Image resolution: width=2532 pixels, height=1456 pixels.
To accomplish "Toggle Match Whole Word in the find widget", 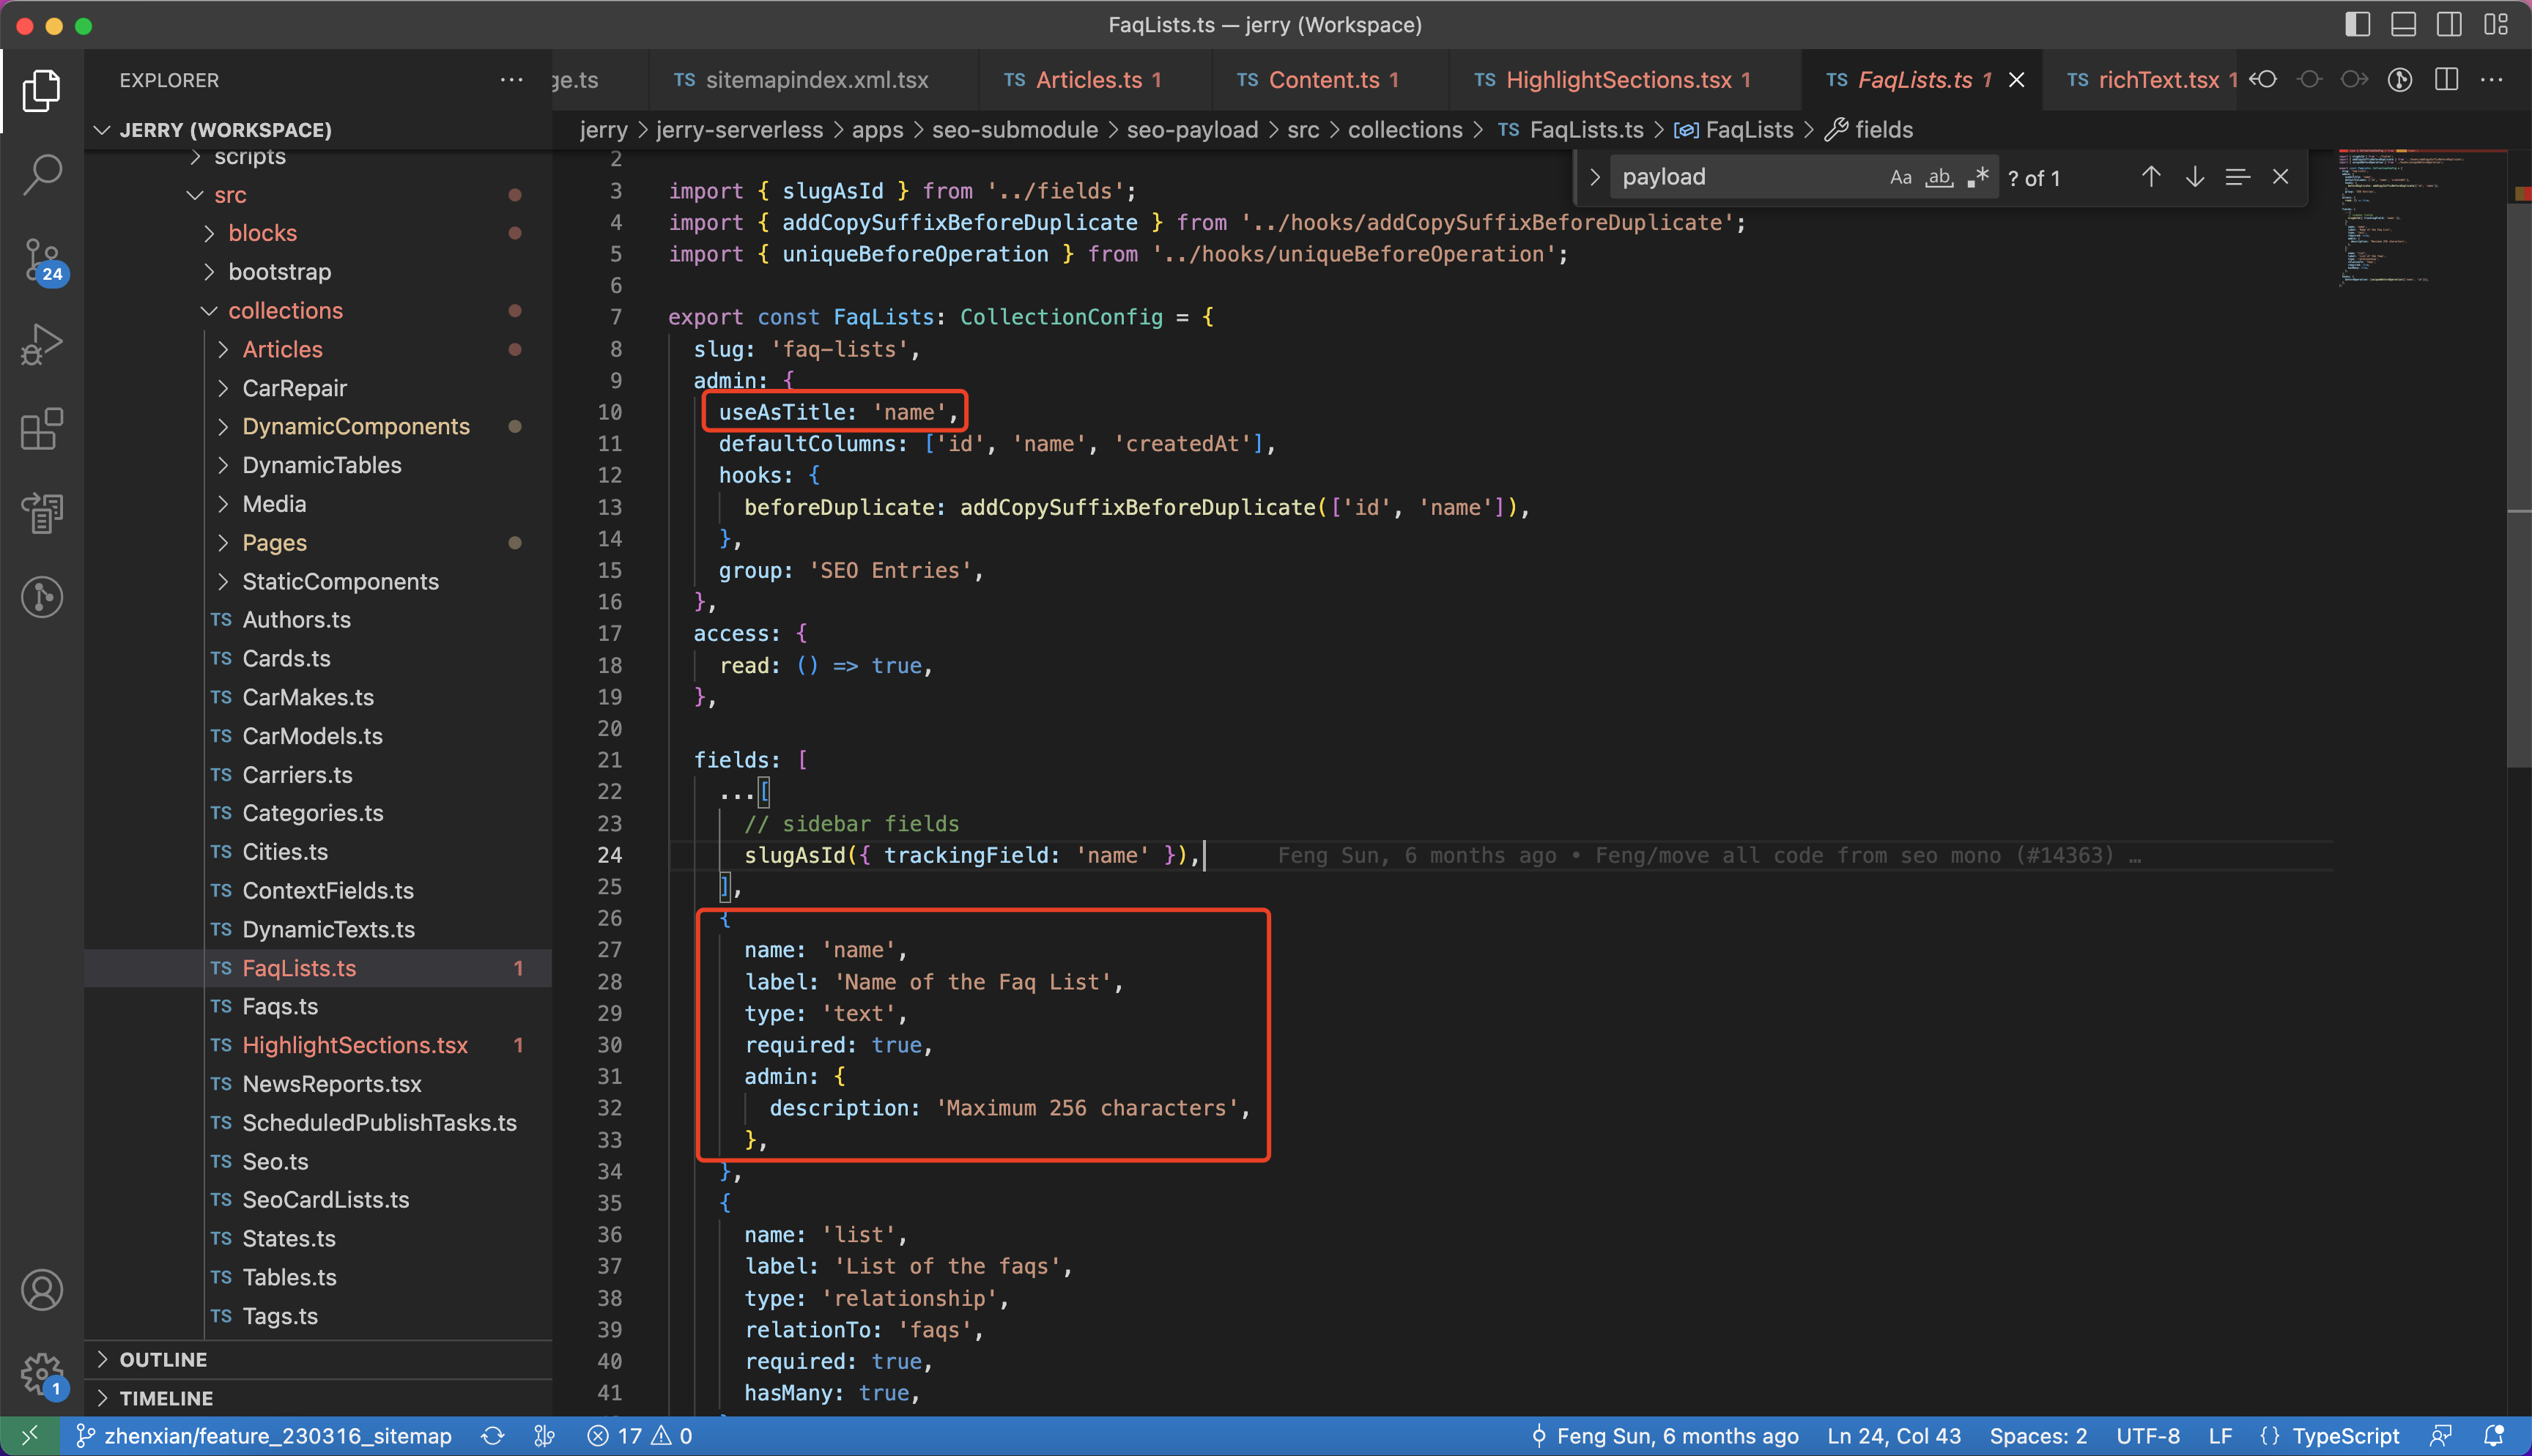I will 1939,177.
